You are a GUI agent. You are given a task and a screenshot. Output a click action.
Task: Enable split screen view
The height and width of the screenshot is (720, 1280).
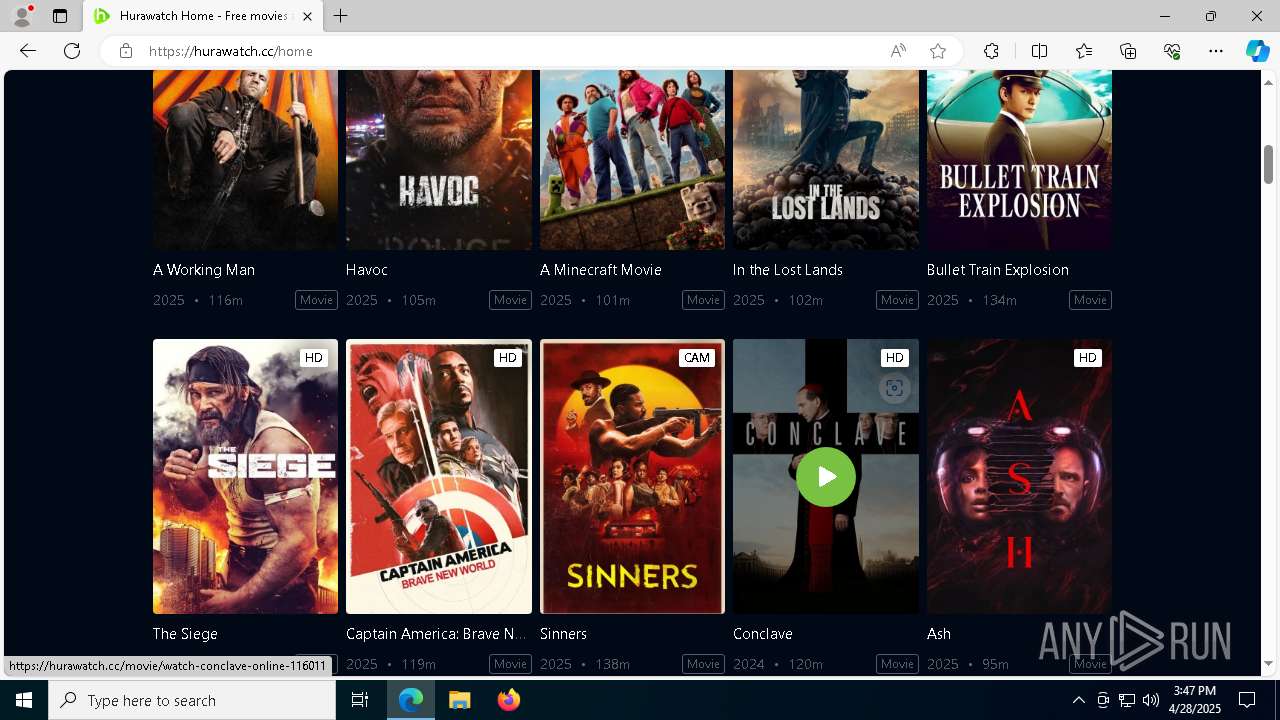pyautogui.click(x=1039, y=51)
